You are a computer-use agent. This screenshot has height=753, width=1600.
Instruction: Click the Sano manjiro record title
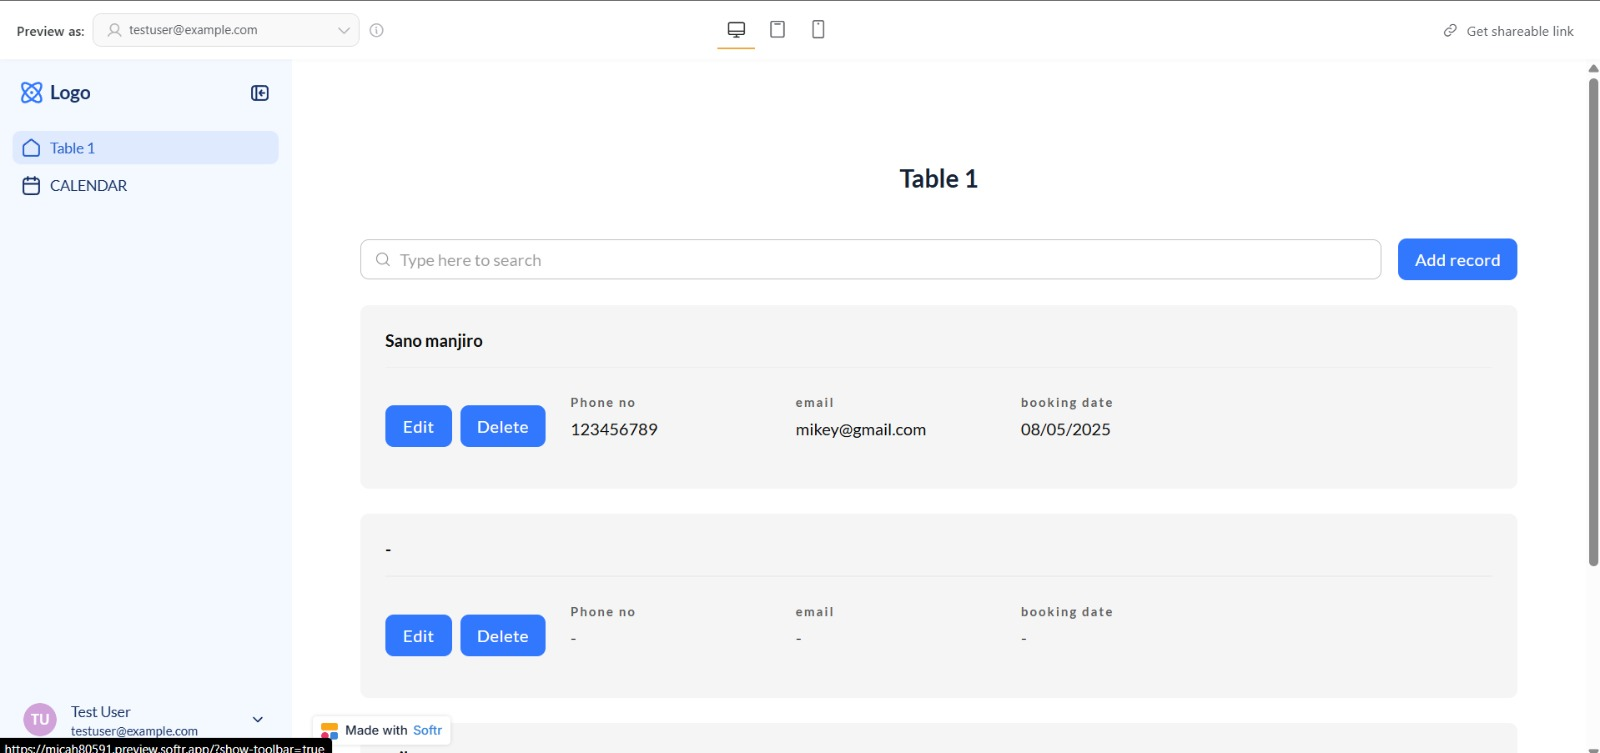[434, 341]
